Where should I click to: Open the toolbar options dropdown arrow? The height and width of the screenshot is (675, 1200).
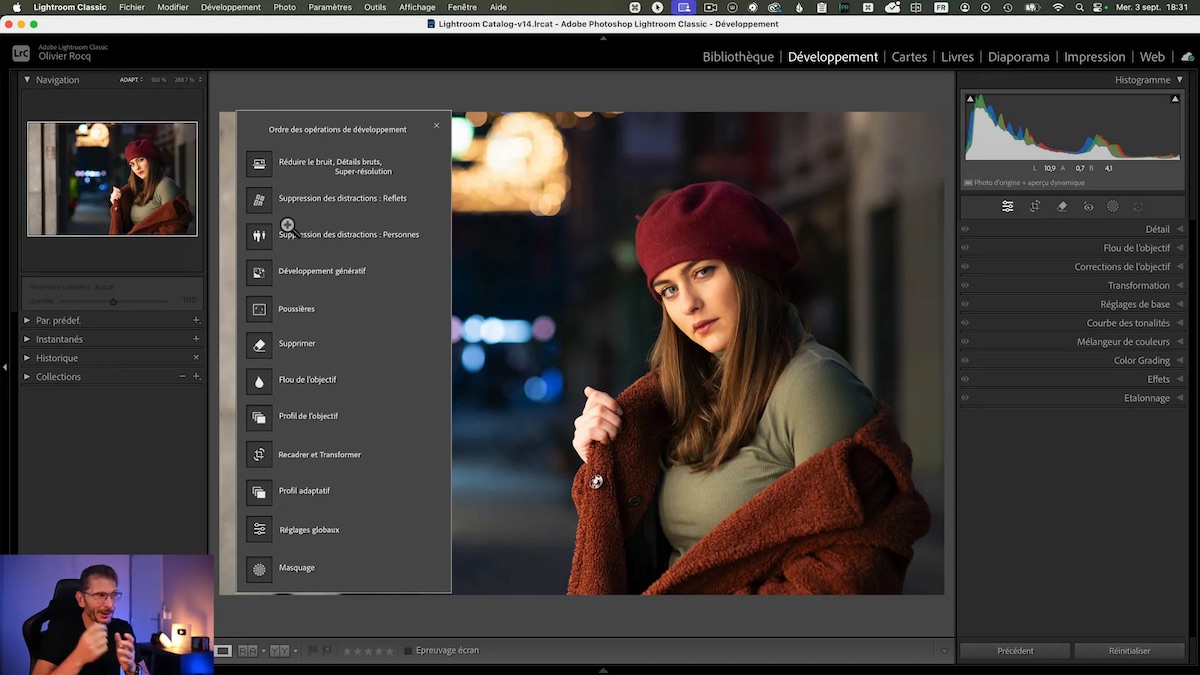click(943, 651)
